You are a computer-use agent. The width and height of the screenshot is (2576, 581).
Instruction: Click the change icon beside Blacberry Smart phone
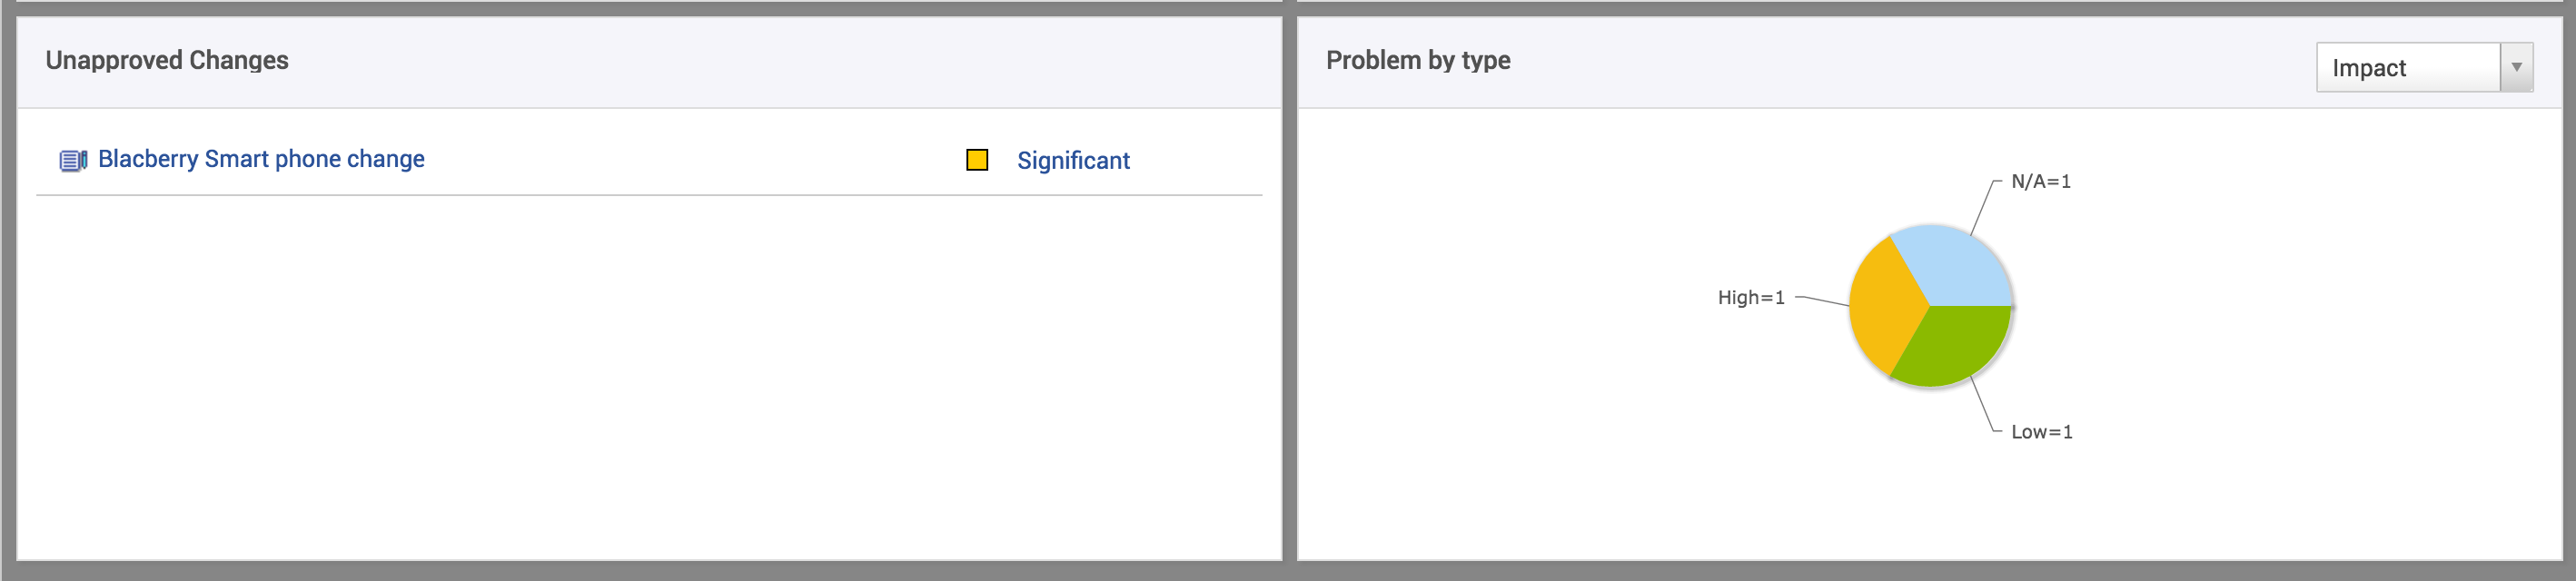coord(73,160)
